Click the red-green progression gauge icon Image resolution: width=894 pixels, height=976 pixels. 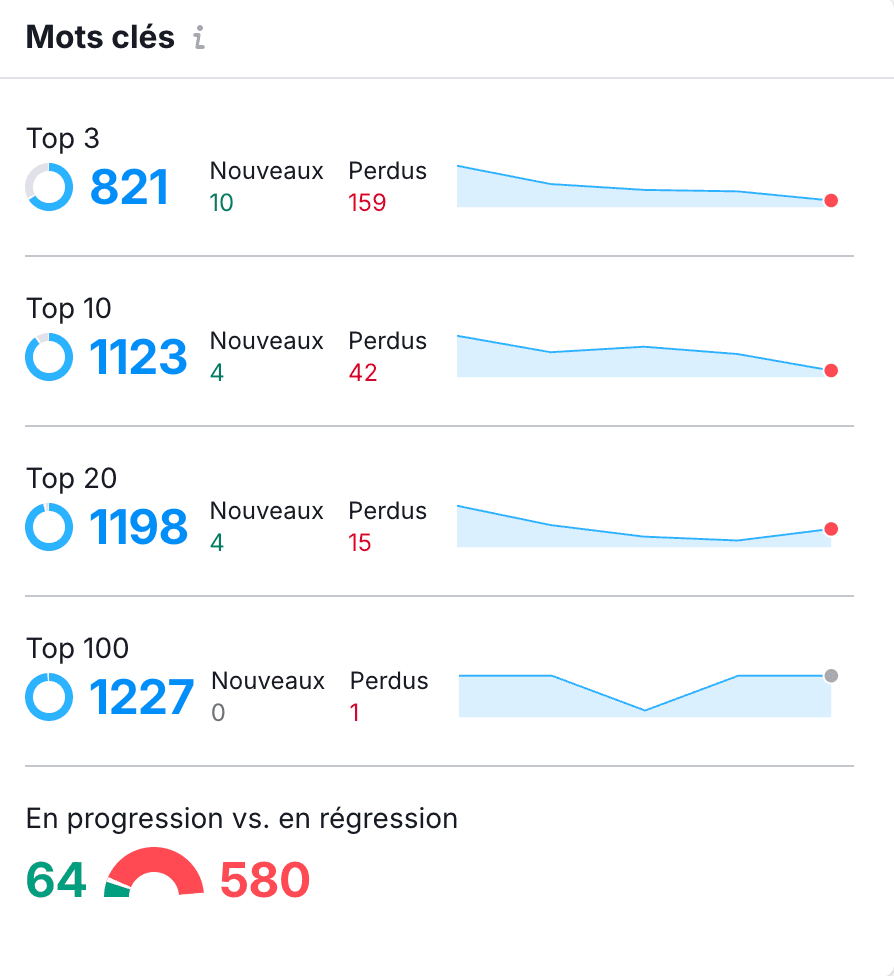point(154,871)
